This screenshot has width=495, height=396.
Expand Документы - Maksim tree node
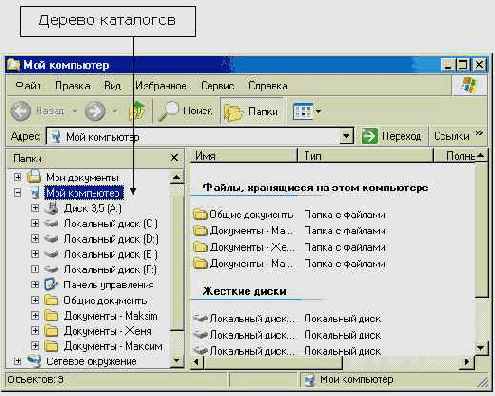[x=35, y=315]
